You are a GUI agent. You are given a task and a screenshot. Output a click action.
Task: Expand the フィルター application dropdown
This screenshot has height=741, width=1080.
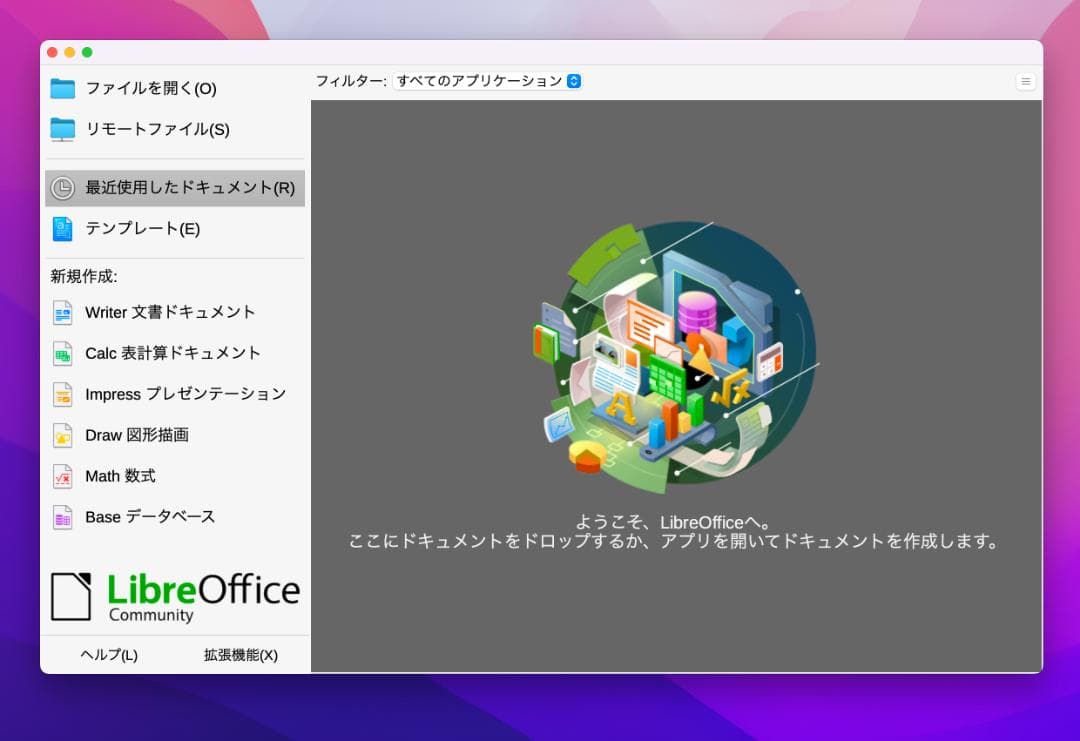pos(488,81)
